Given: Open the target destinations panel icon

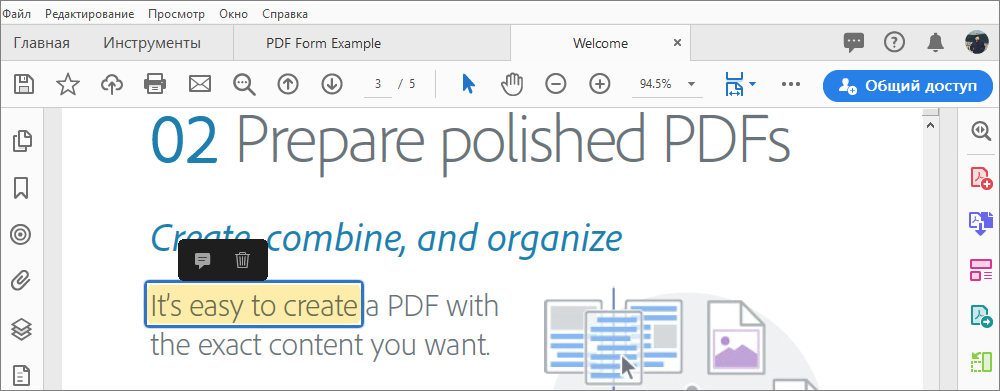Looking at the screenshot, I should (x=21, y=235).
